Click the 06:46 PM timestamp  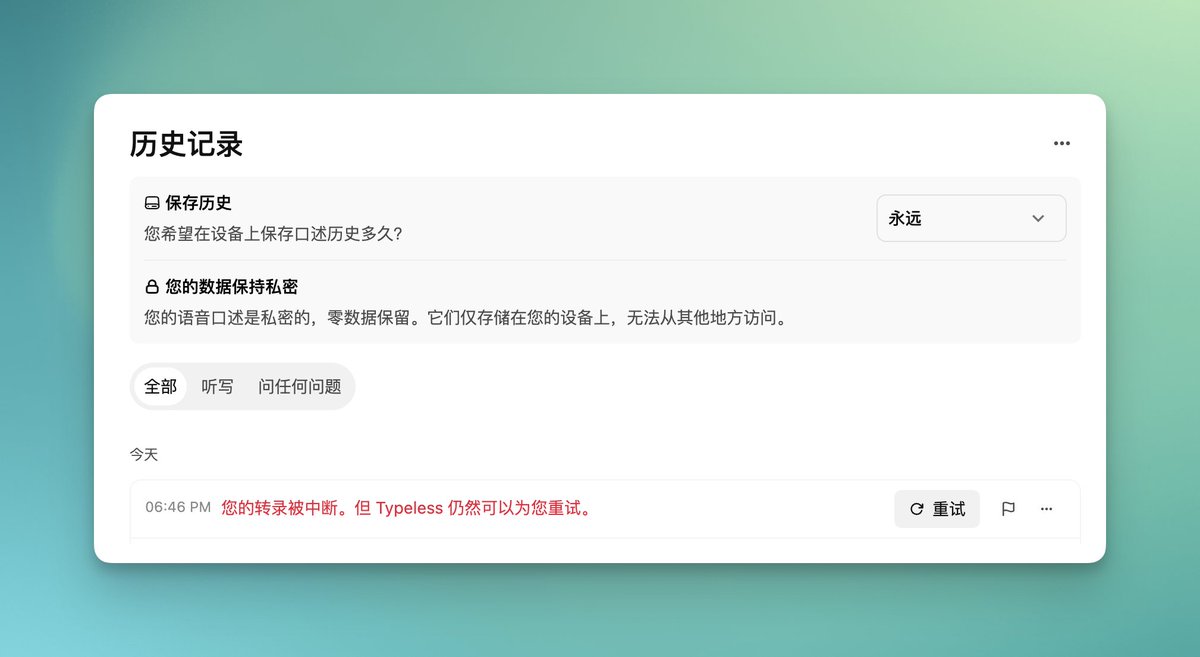pos(178,508)
